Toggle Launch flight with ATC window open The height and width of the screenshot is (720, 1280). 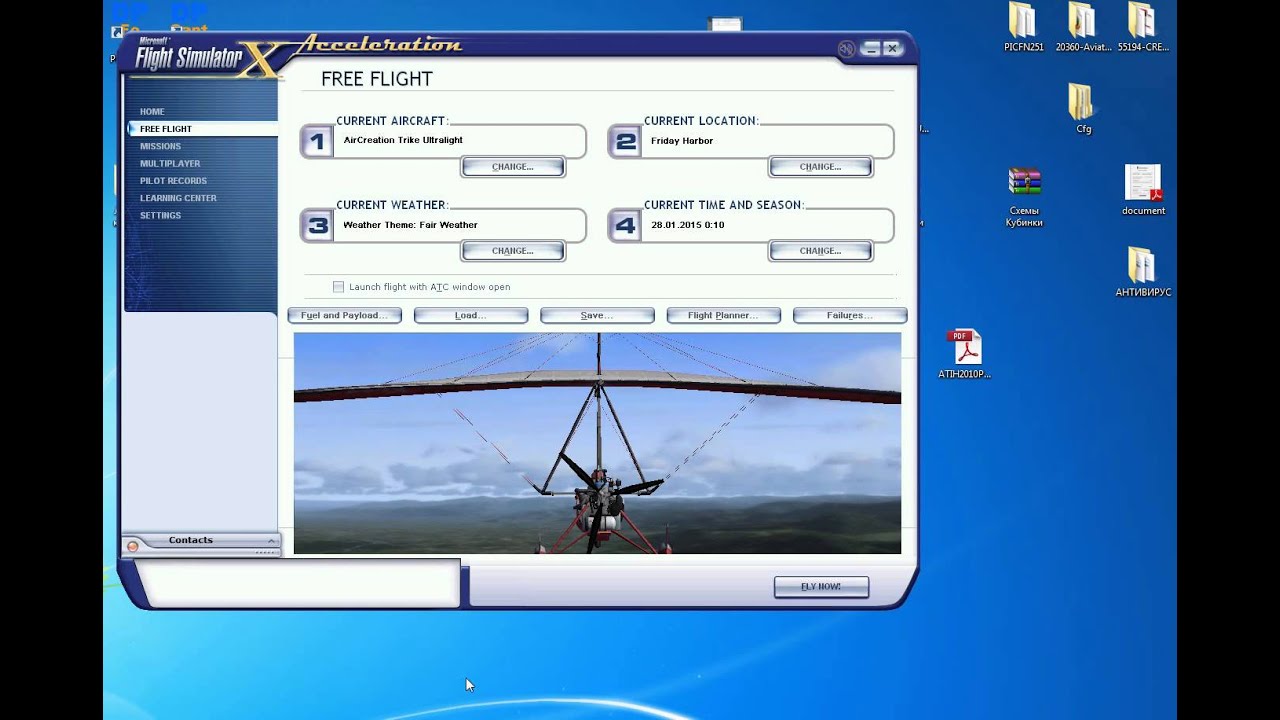click(339, 287)
